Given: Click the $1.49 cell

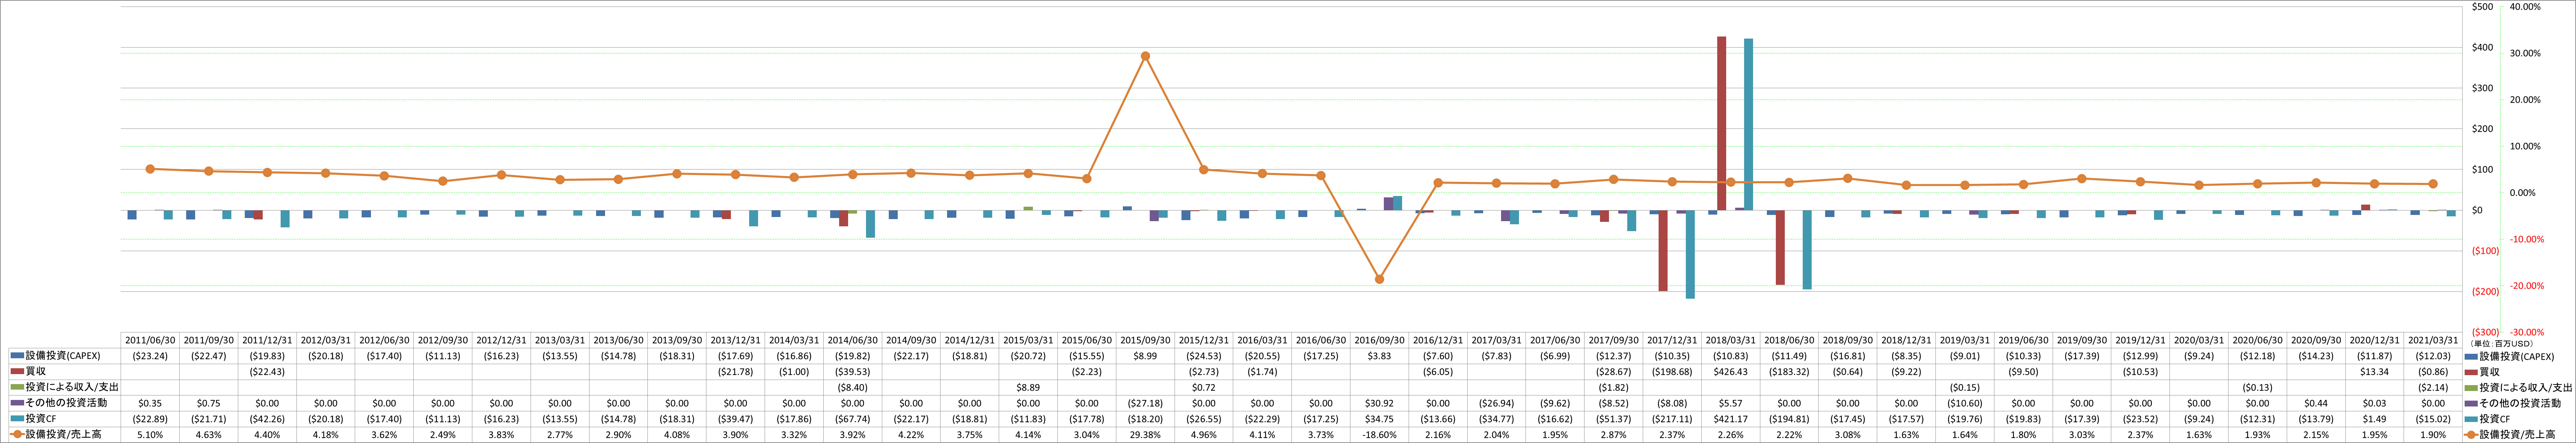Looking at the screenshot, I should click(x=2375, y=419).
